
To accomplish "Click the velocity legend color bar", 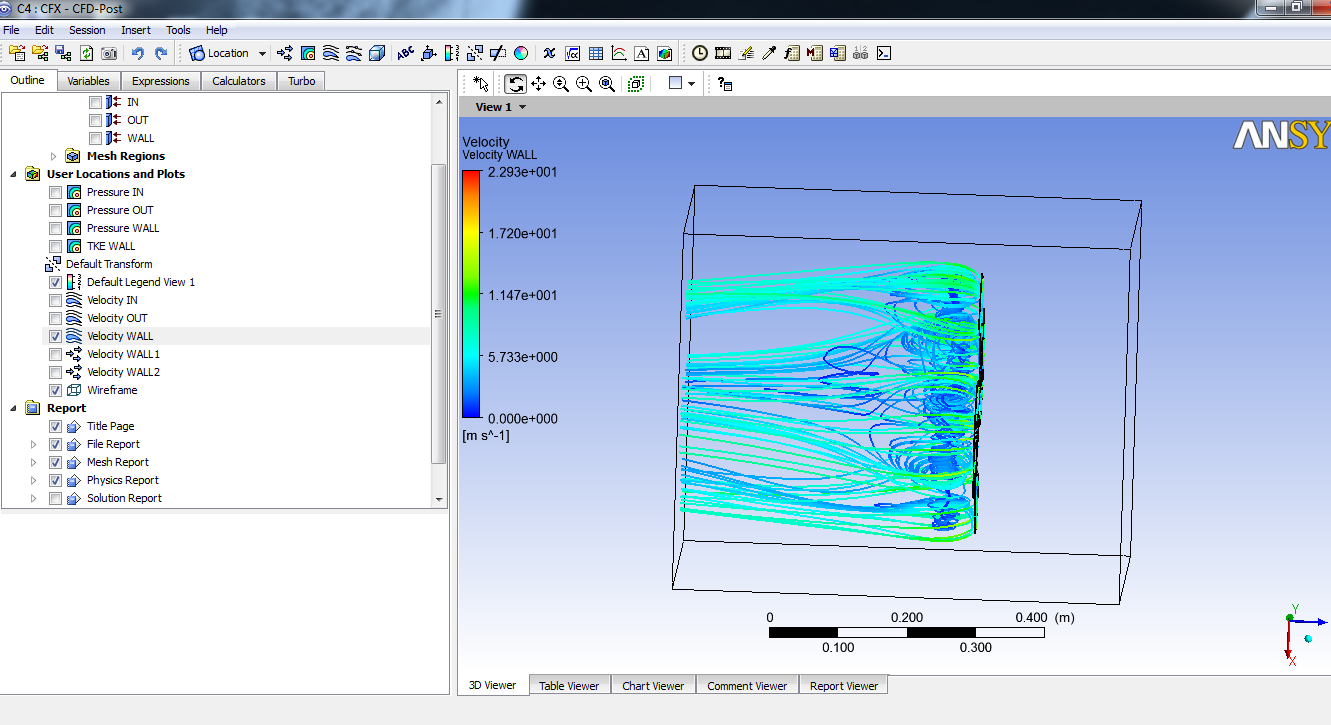I will click(470, 294).
